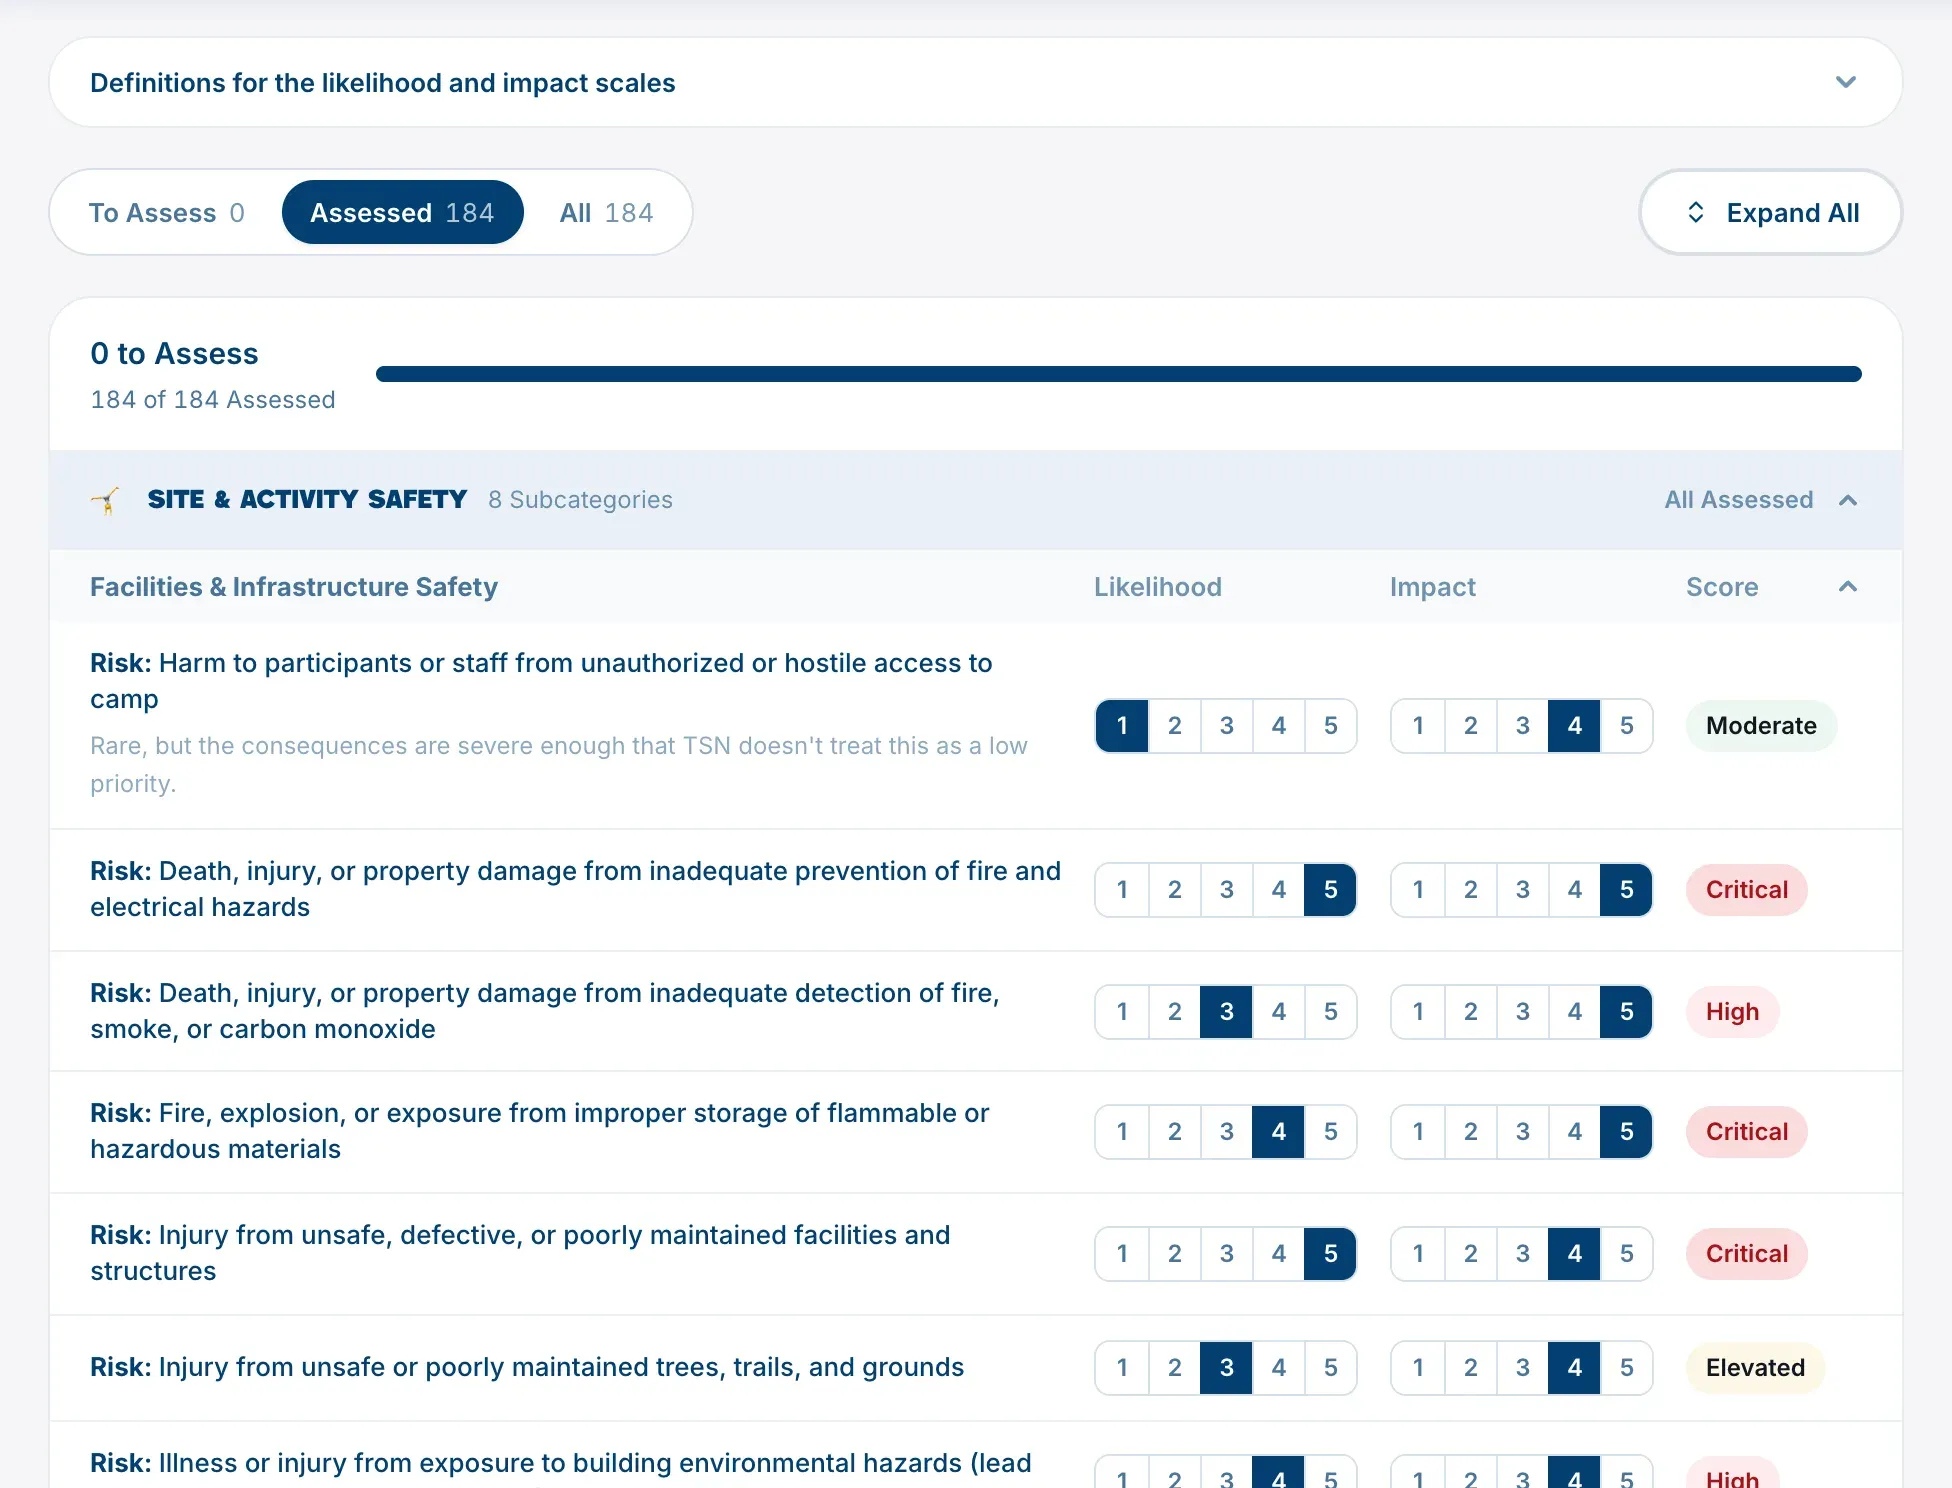Switch to the To Assess tab
The height and width of the screenshot is (1488, 1952).
point(167,212)
